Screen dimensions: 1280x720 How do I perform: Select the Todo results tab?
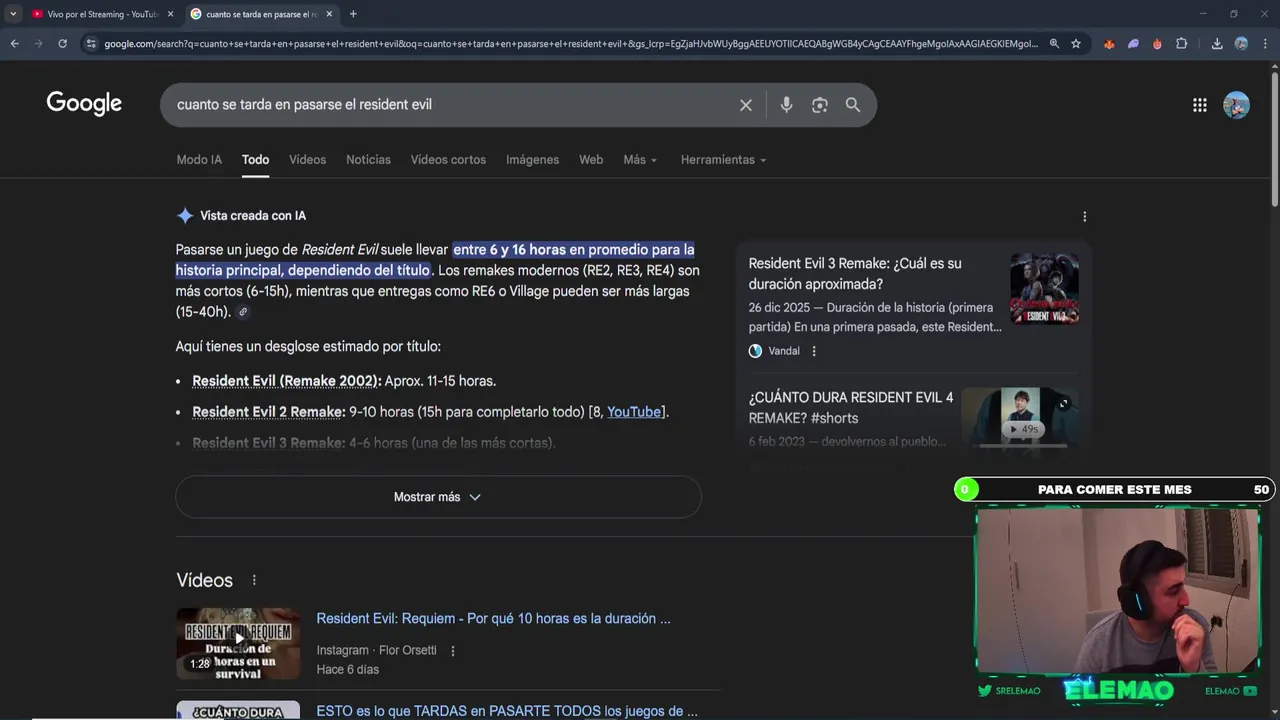[255, 160]
